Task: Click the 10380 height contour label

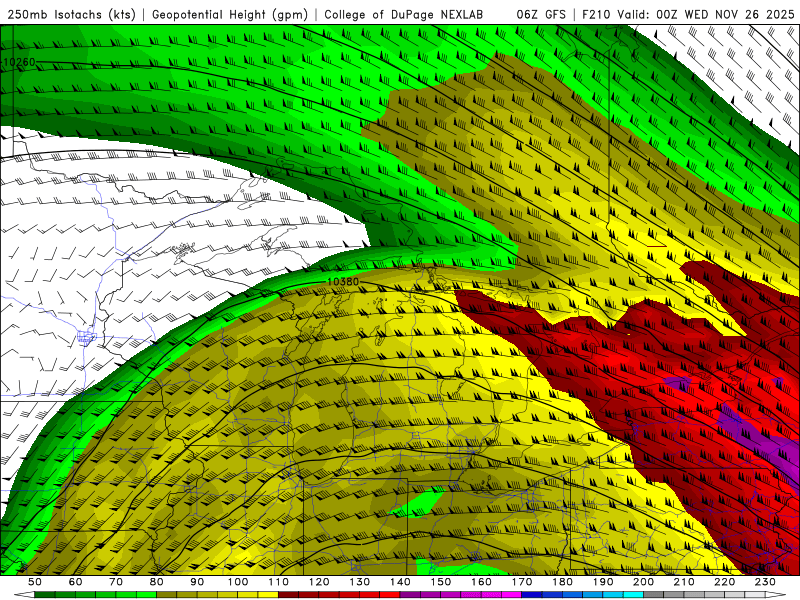Action: 343,282
